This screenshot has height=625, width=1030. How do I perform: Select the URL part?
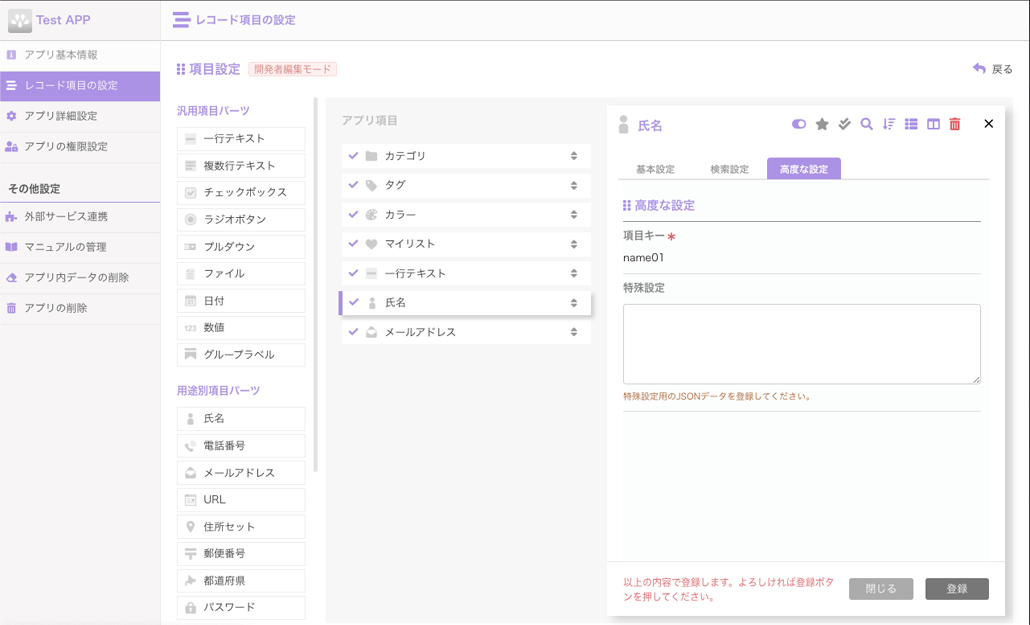point(241,499)
